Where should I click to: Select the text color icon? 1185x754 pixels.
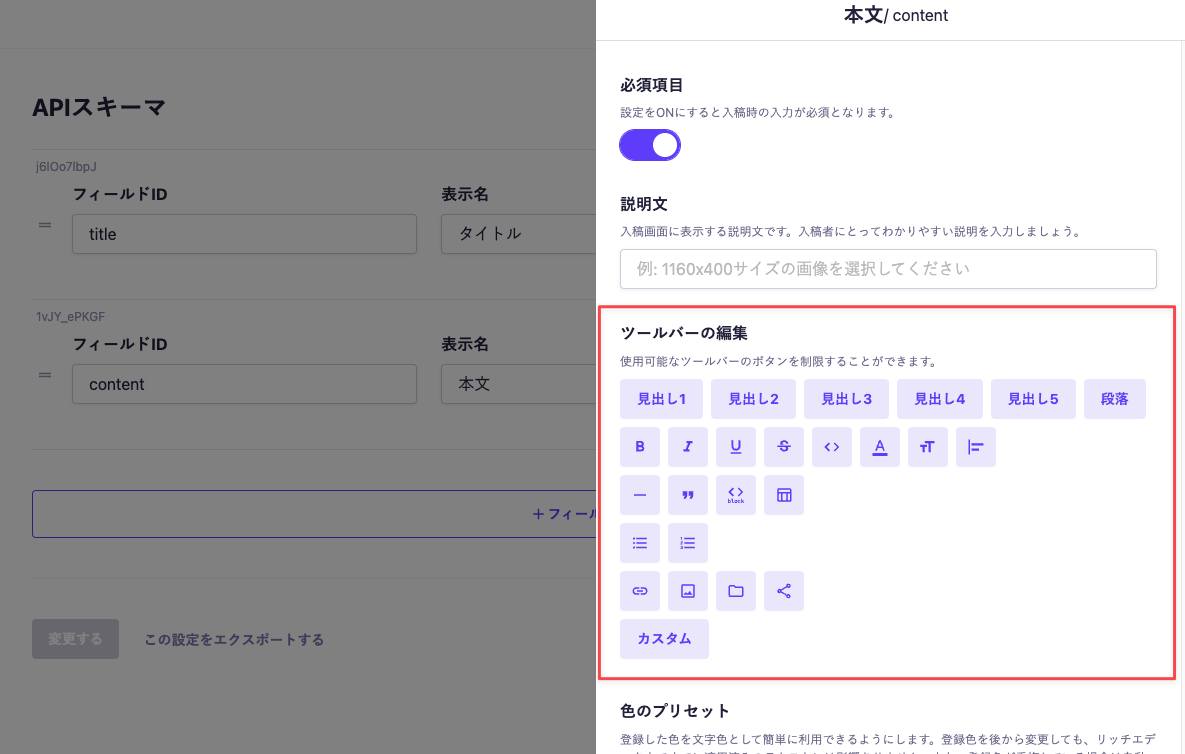click(879, 447)
